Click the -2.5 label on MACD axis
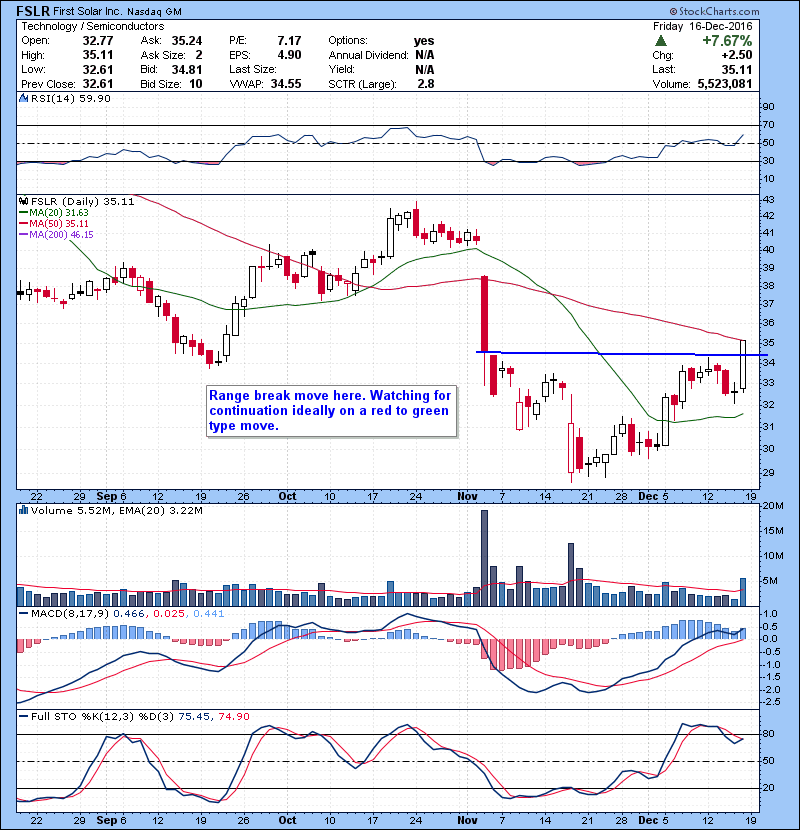800x830 pixels. point(770,702)
